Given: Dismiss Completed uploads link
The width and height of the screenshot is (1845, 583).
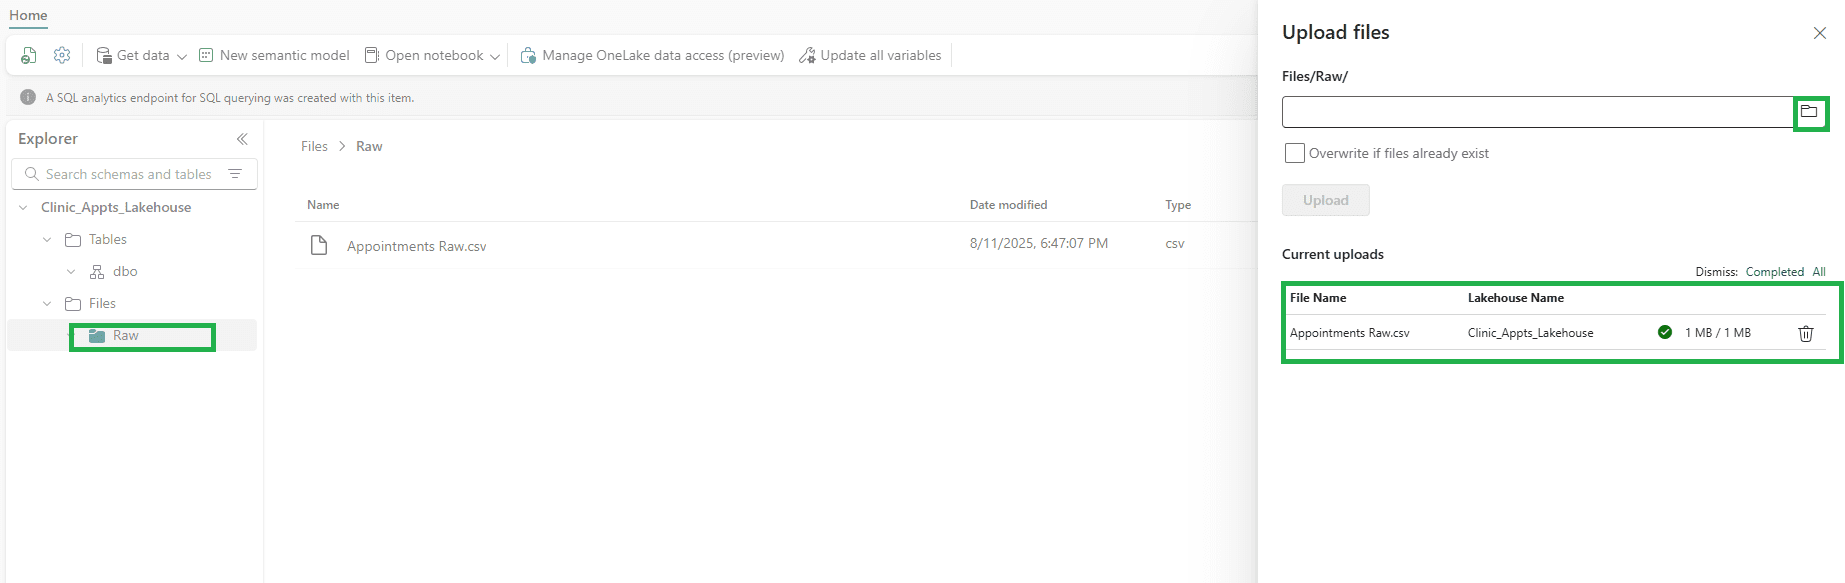Looking at the screenshot, I should 1774,272.
